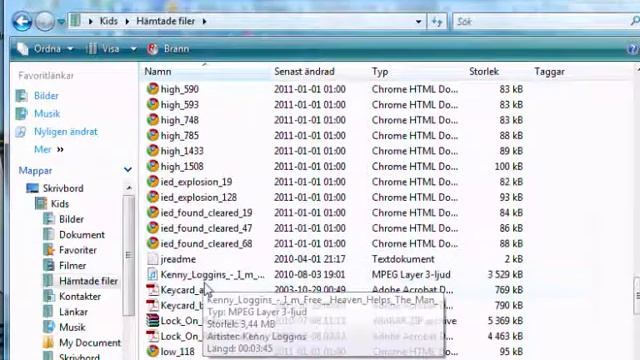Click the 100 kB size cell
The image size is (640, 360).
tap(508, 167)
